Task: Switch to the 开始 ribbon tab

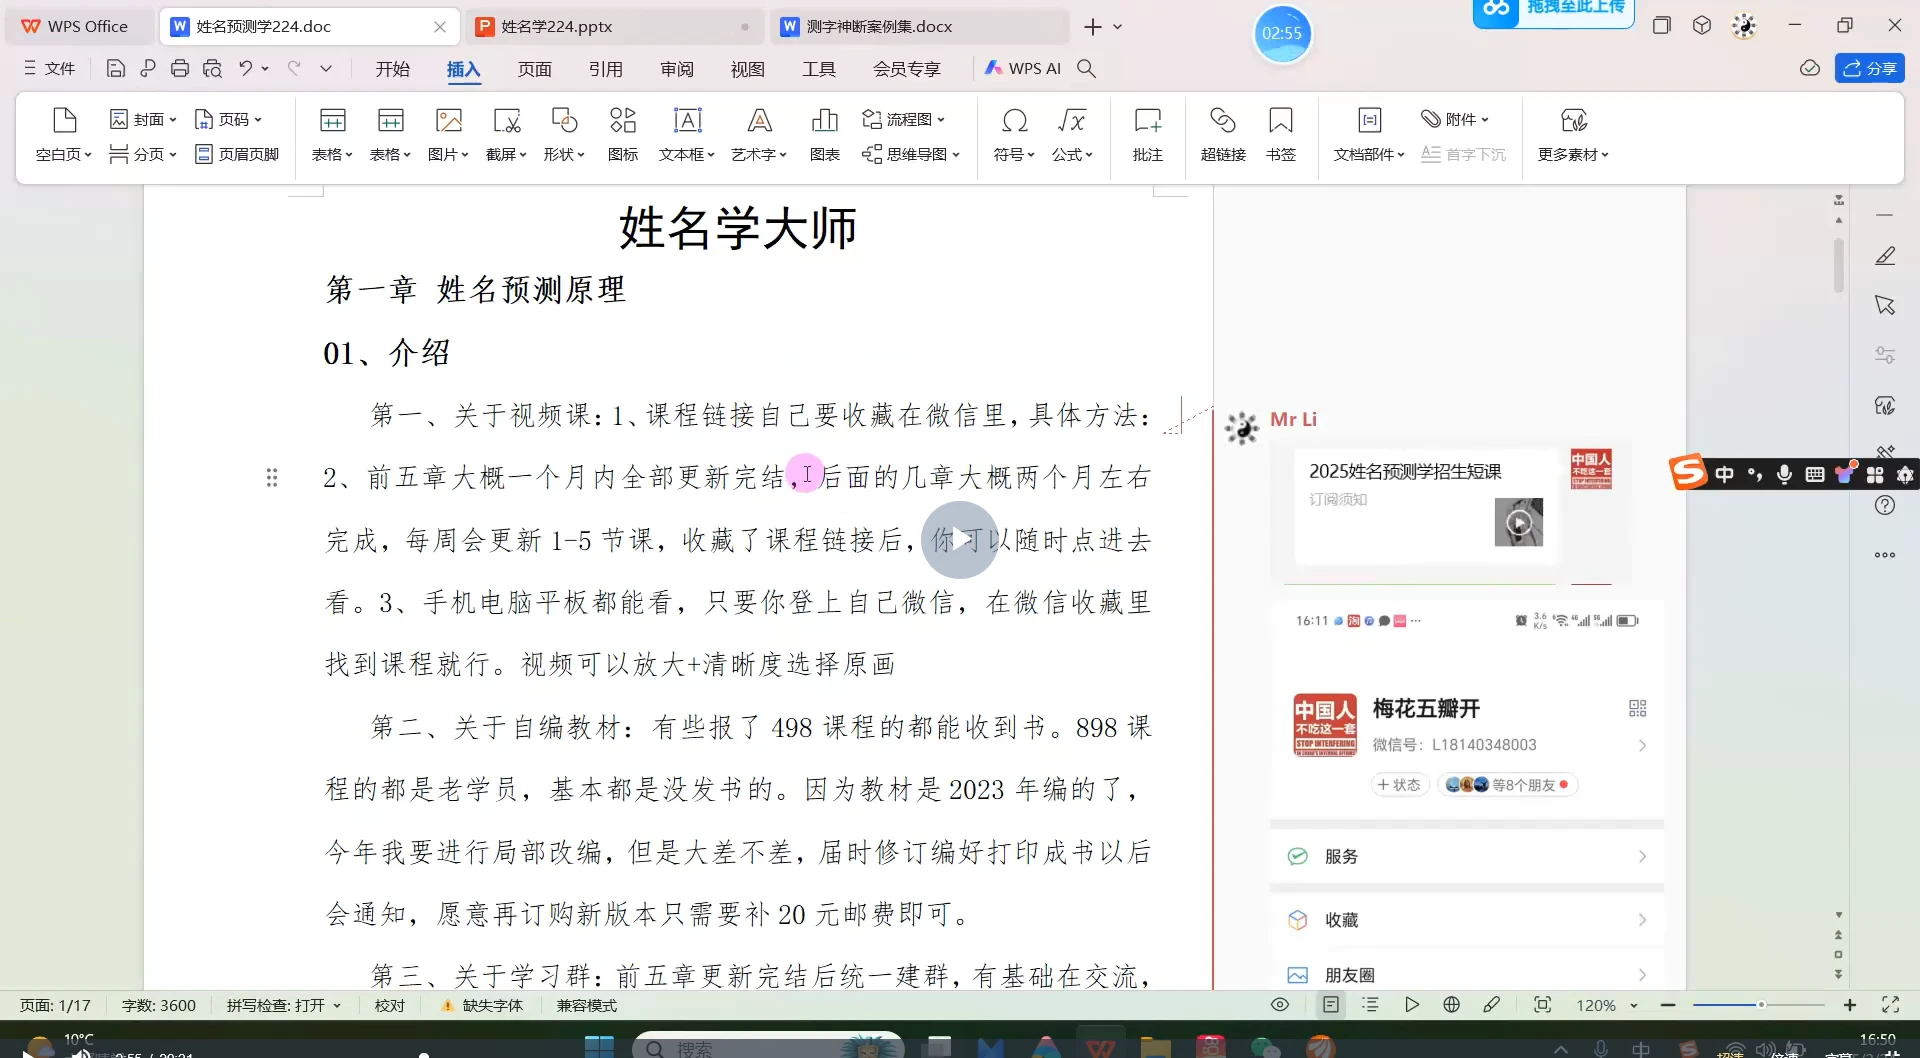Action: click(x=392, y=69)
